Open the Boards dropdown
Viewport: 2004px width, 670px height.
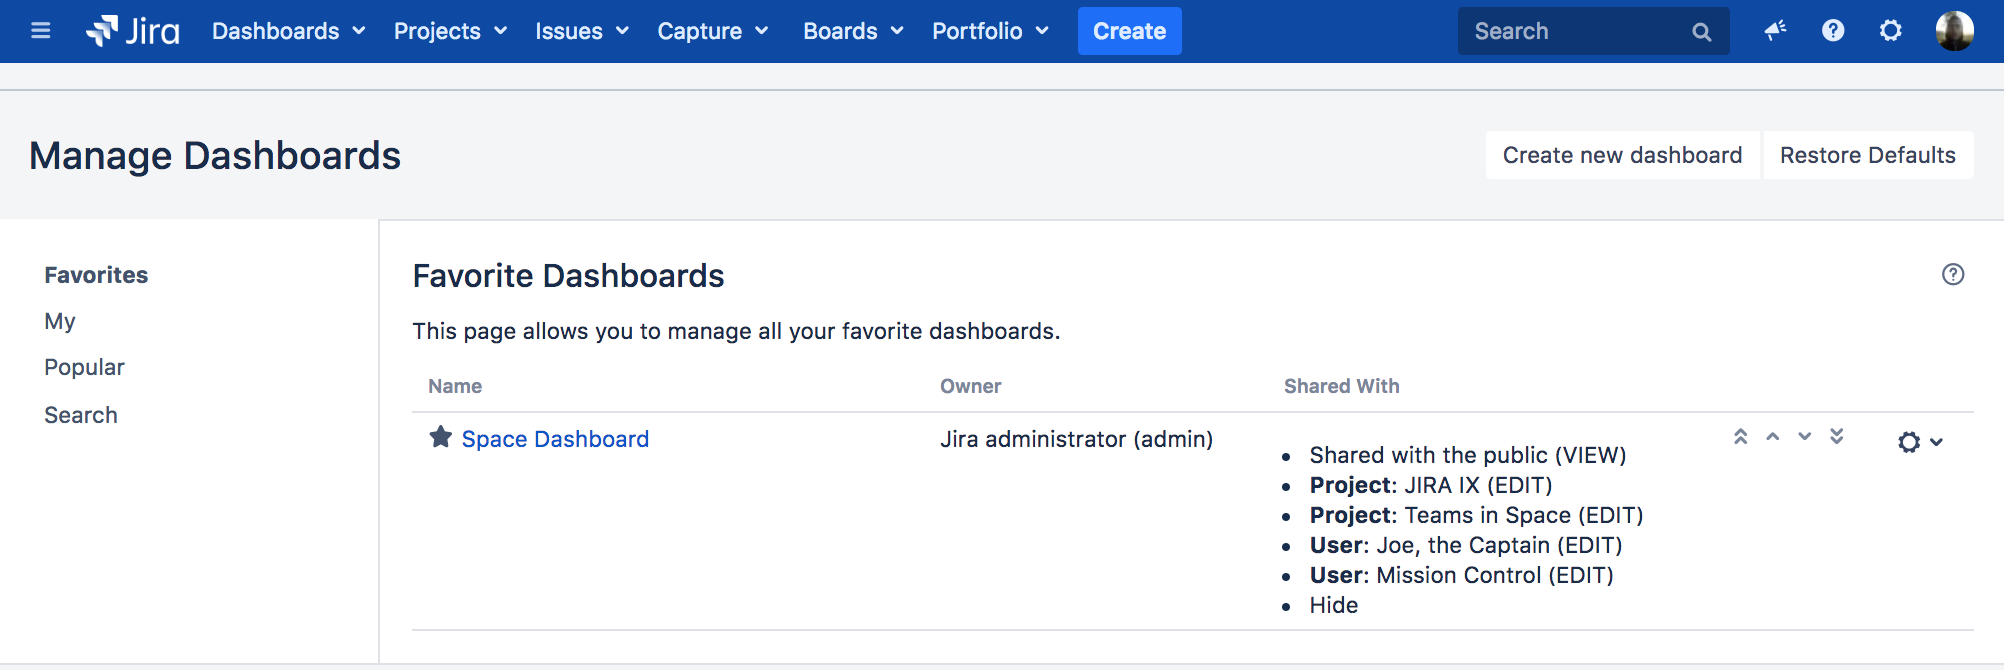click(x=854, y=31)
